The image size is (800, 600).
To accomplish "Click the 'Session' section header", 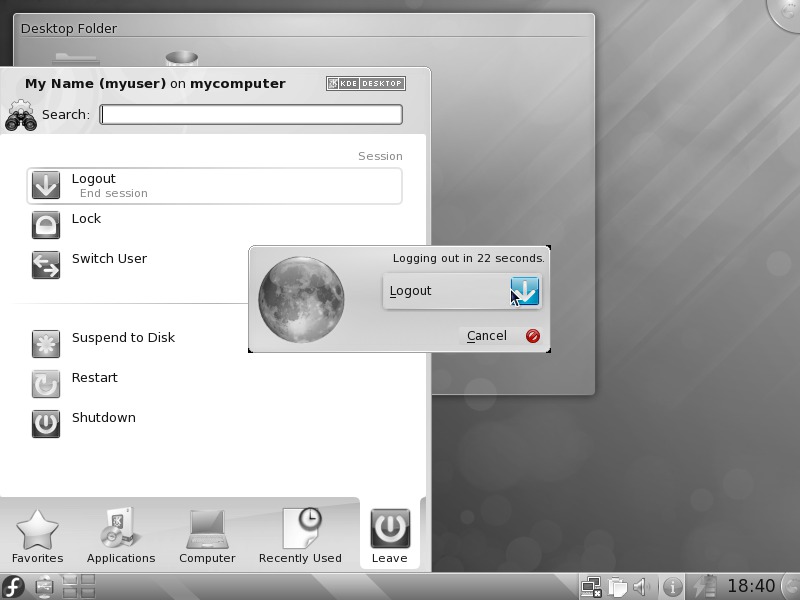I will pyautogui.click(x=380, y=156).
